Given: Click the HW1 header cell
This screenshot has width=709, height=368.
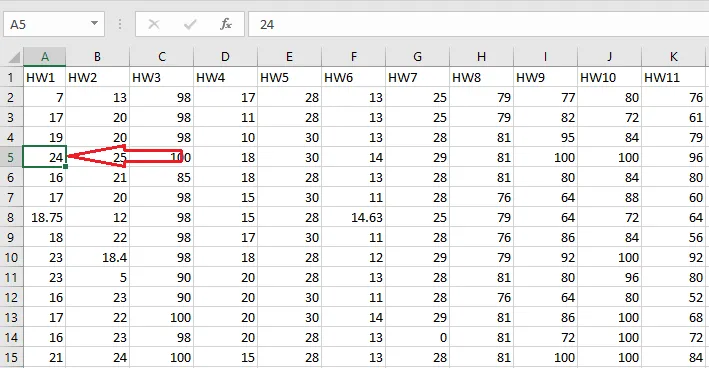Looking at the screenshot, I should coord(45,77).
